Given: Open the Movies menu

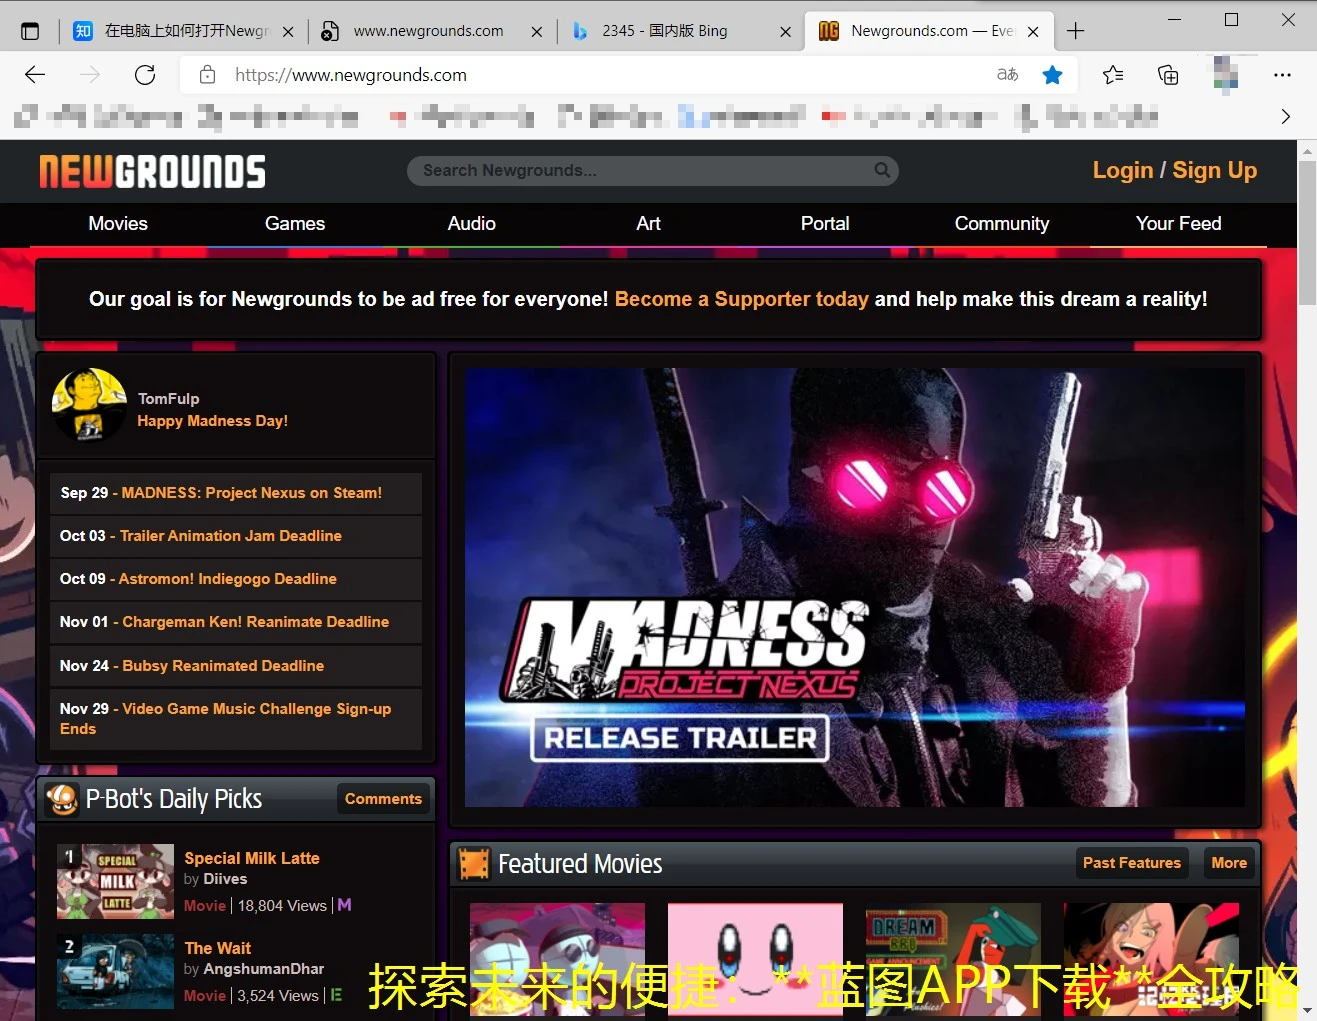Looking at the screenshot, I should point(118,224).
